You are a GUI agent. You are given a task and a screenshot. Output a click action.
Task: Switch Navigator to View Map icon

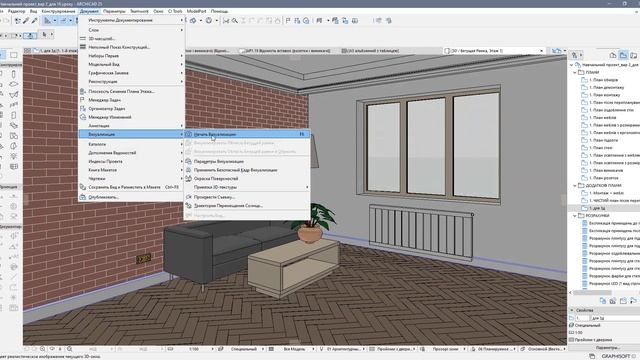(623, 55)
